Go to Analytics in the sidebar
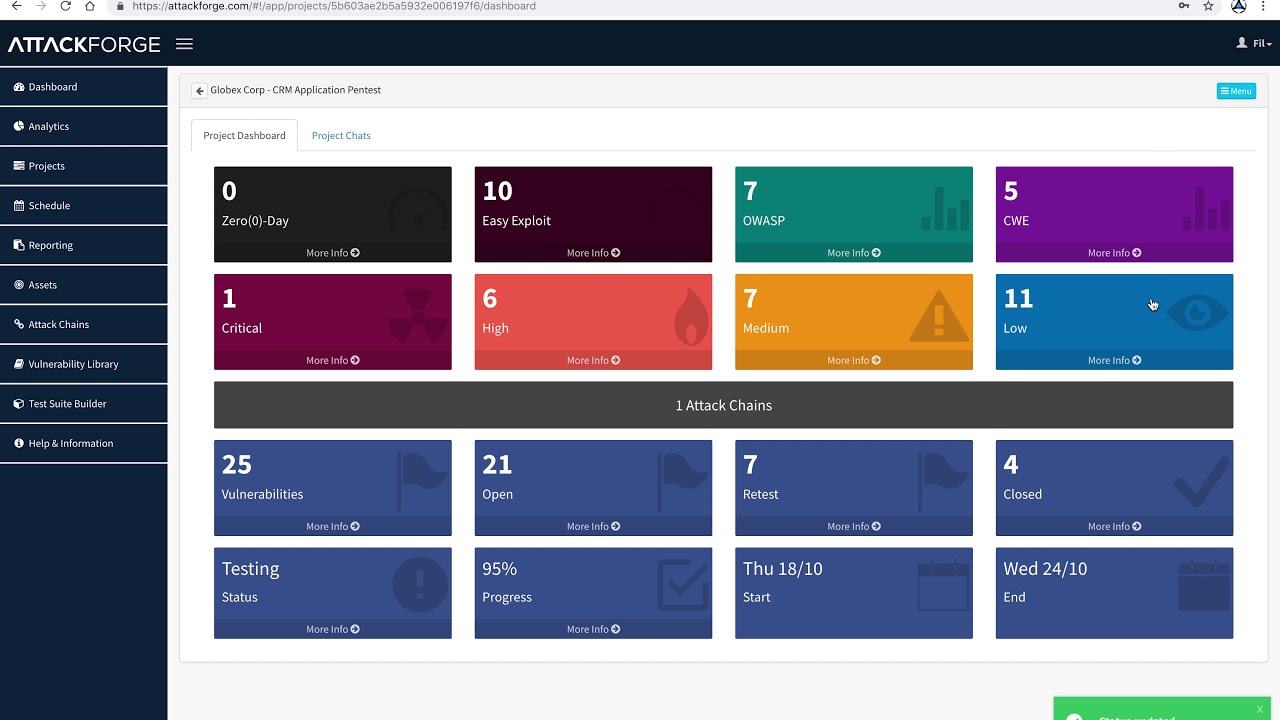This screenshot has height=720, width=1280. (84, 127)
